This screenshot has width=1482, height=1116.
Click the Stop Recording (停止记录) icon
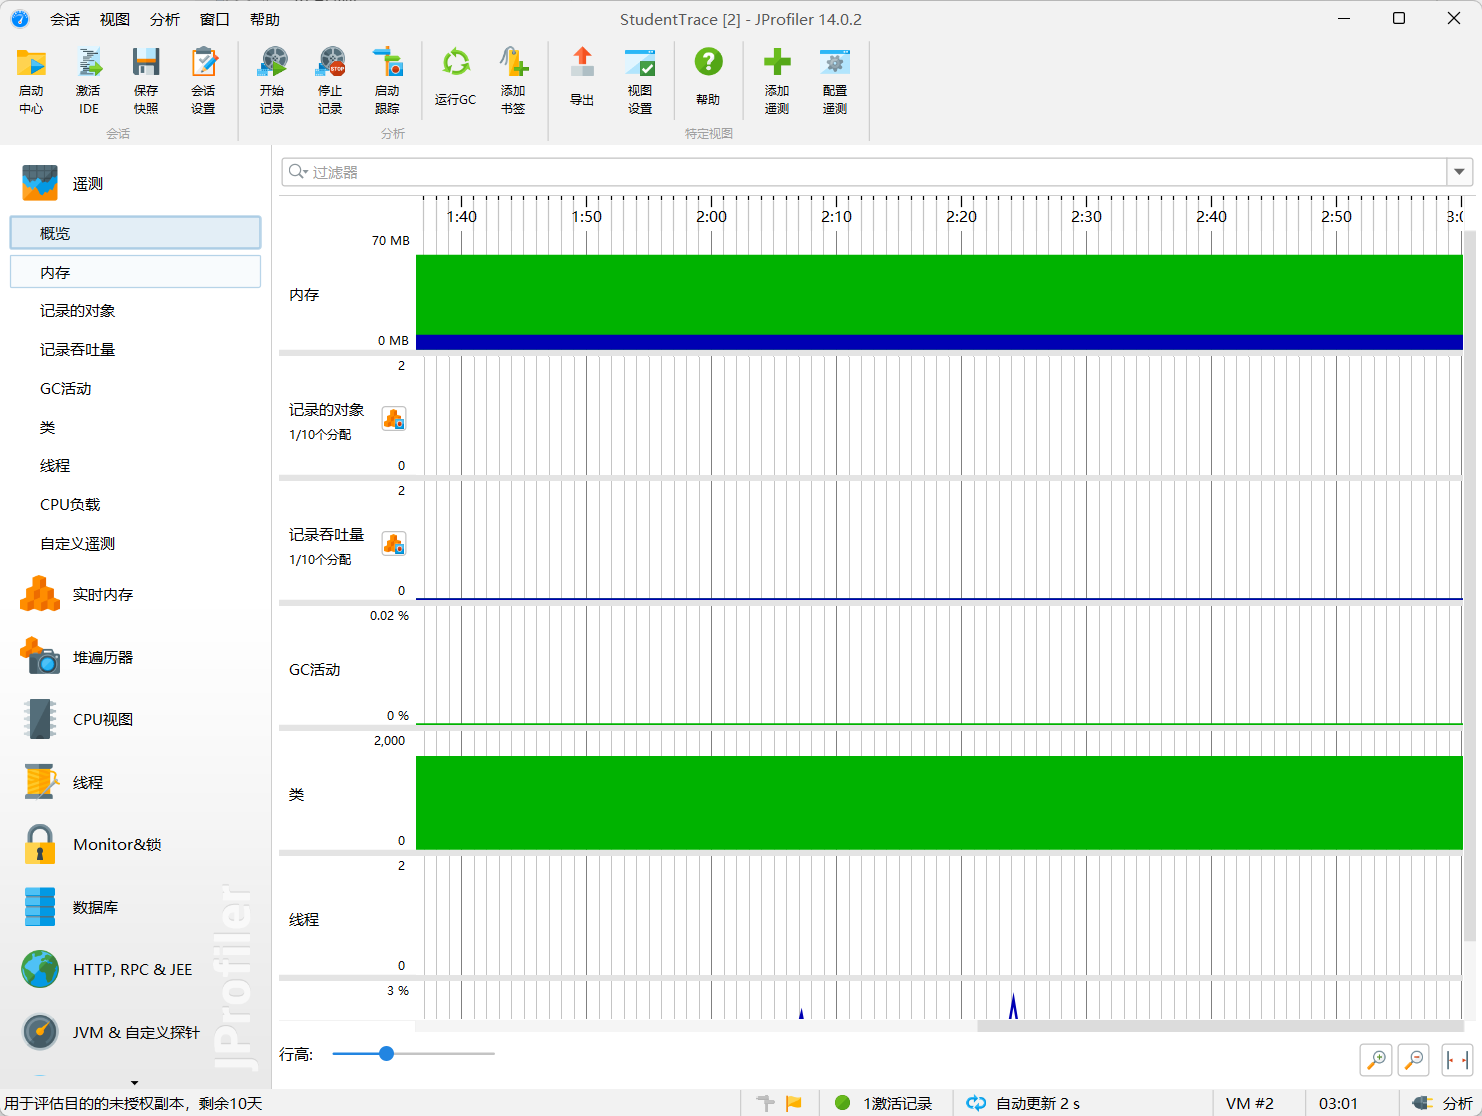coord(330,64)
